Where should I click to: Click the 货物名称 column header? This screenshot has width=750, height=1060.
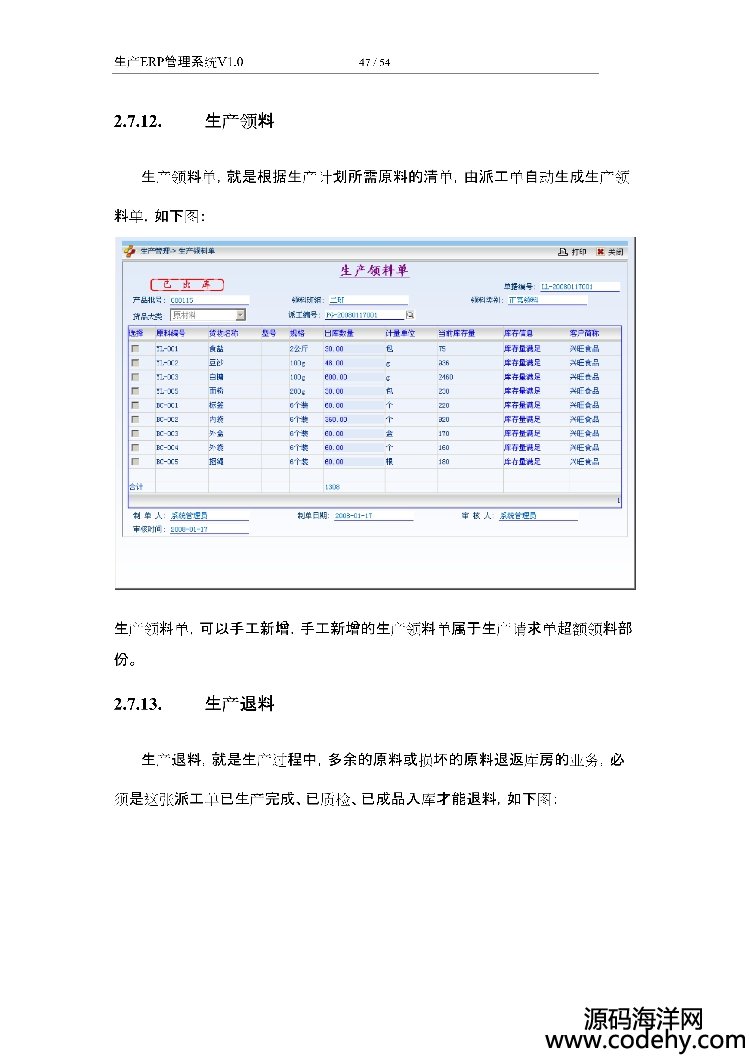coord(223,333)
